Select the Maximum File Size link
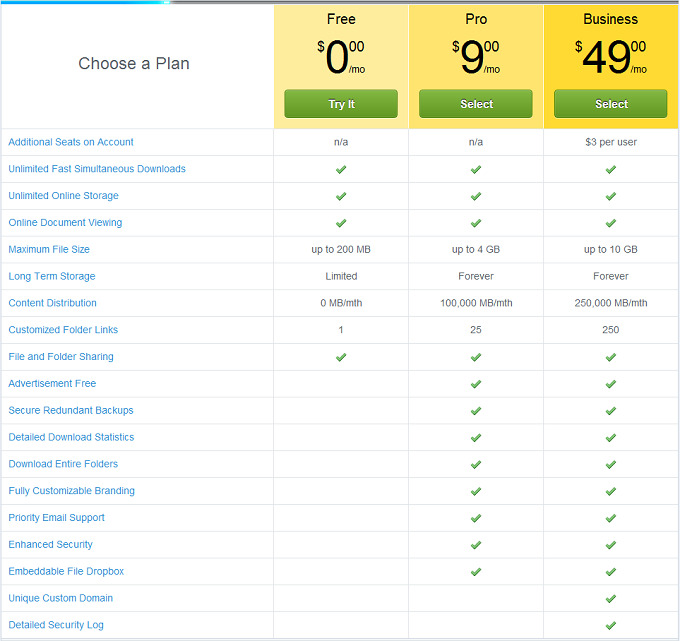 [49, 250]
